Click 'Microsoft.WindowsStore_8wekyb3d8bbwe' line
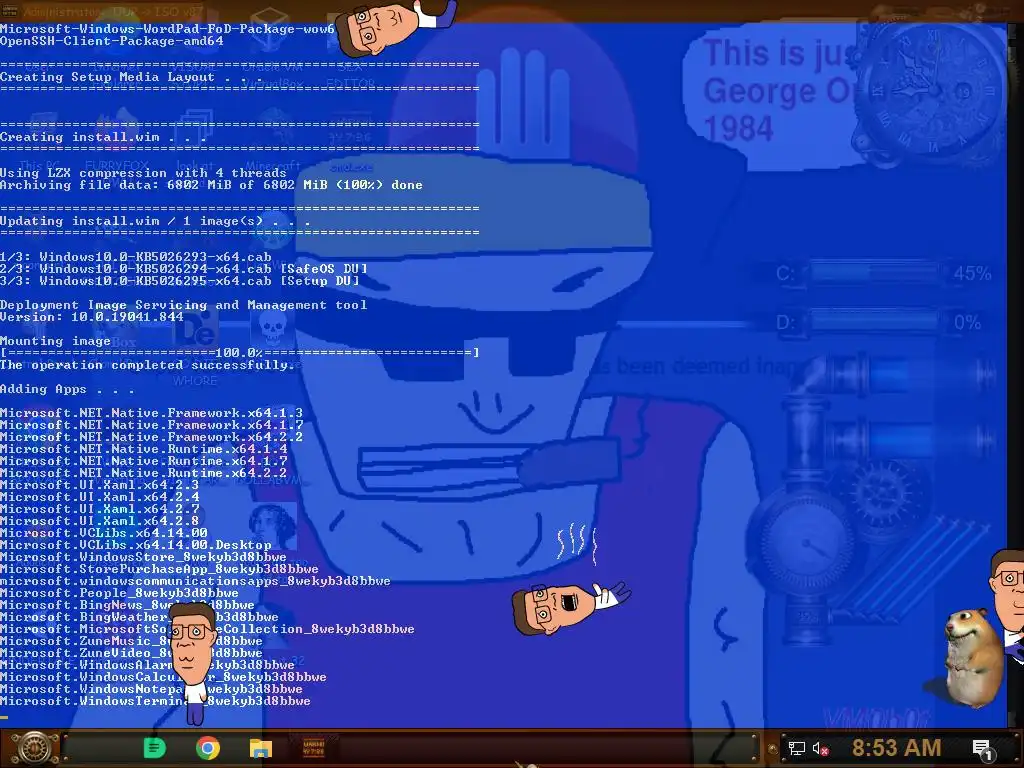The height and width of the screenshot is (768, 1024). click(x=143, y=557)
